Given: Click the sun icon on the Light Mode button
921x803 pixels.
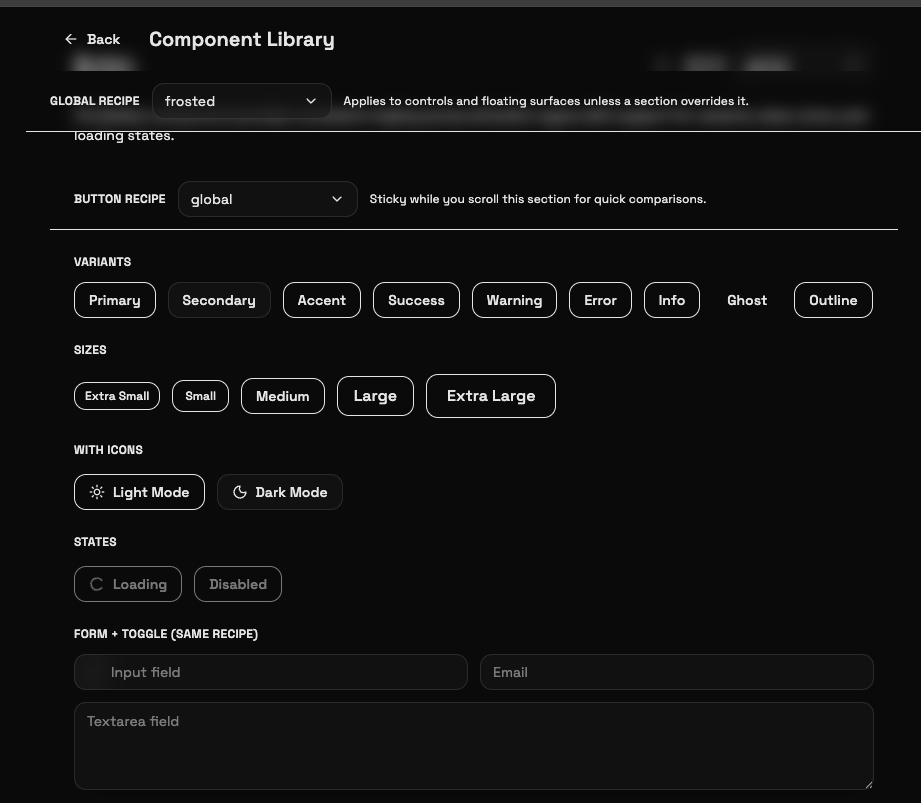Looking at the screenshot, I should 97,492.
